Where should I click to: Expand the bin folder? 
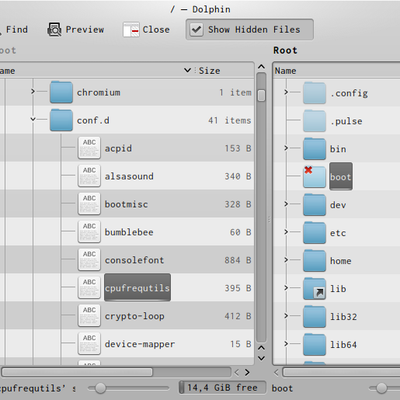pyautogui.click(x=286, y=148)
